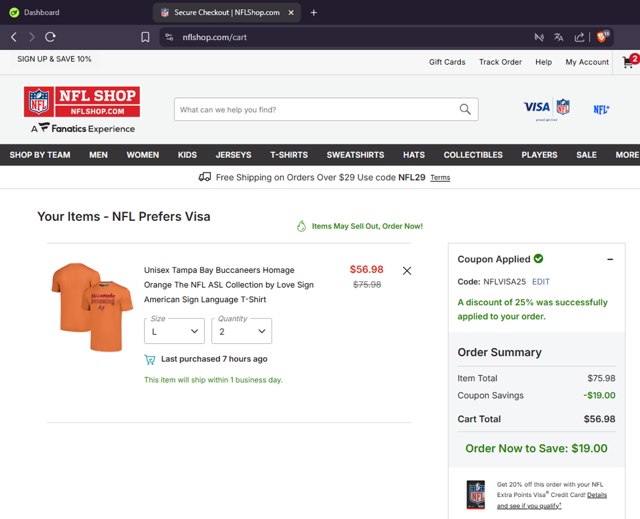Click the NFL Shop logo
Viewport: 640px width, 519px height.
point(82,102)
